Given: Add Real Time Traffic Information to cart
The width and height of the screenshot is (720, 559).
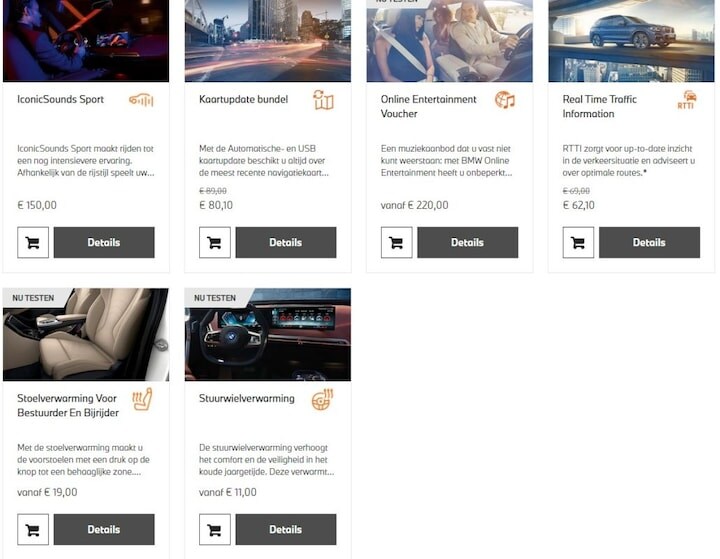Looking at the screenshot, I should [x=578, y=242].
